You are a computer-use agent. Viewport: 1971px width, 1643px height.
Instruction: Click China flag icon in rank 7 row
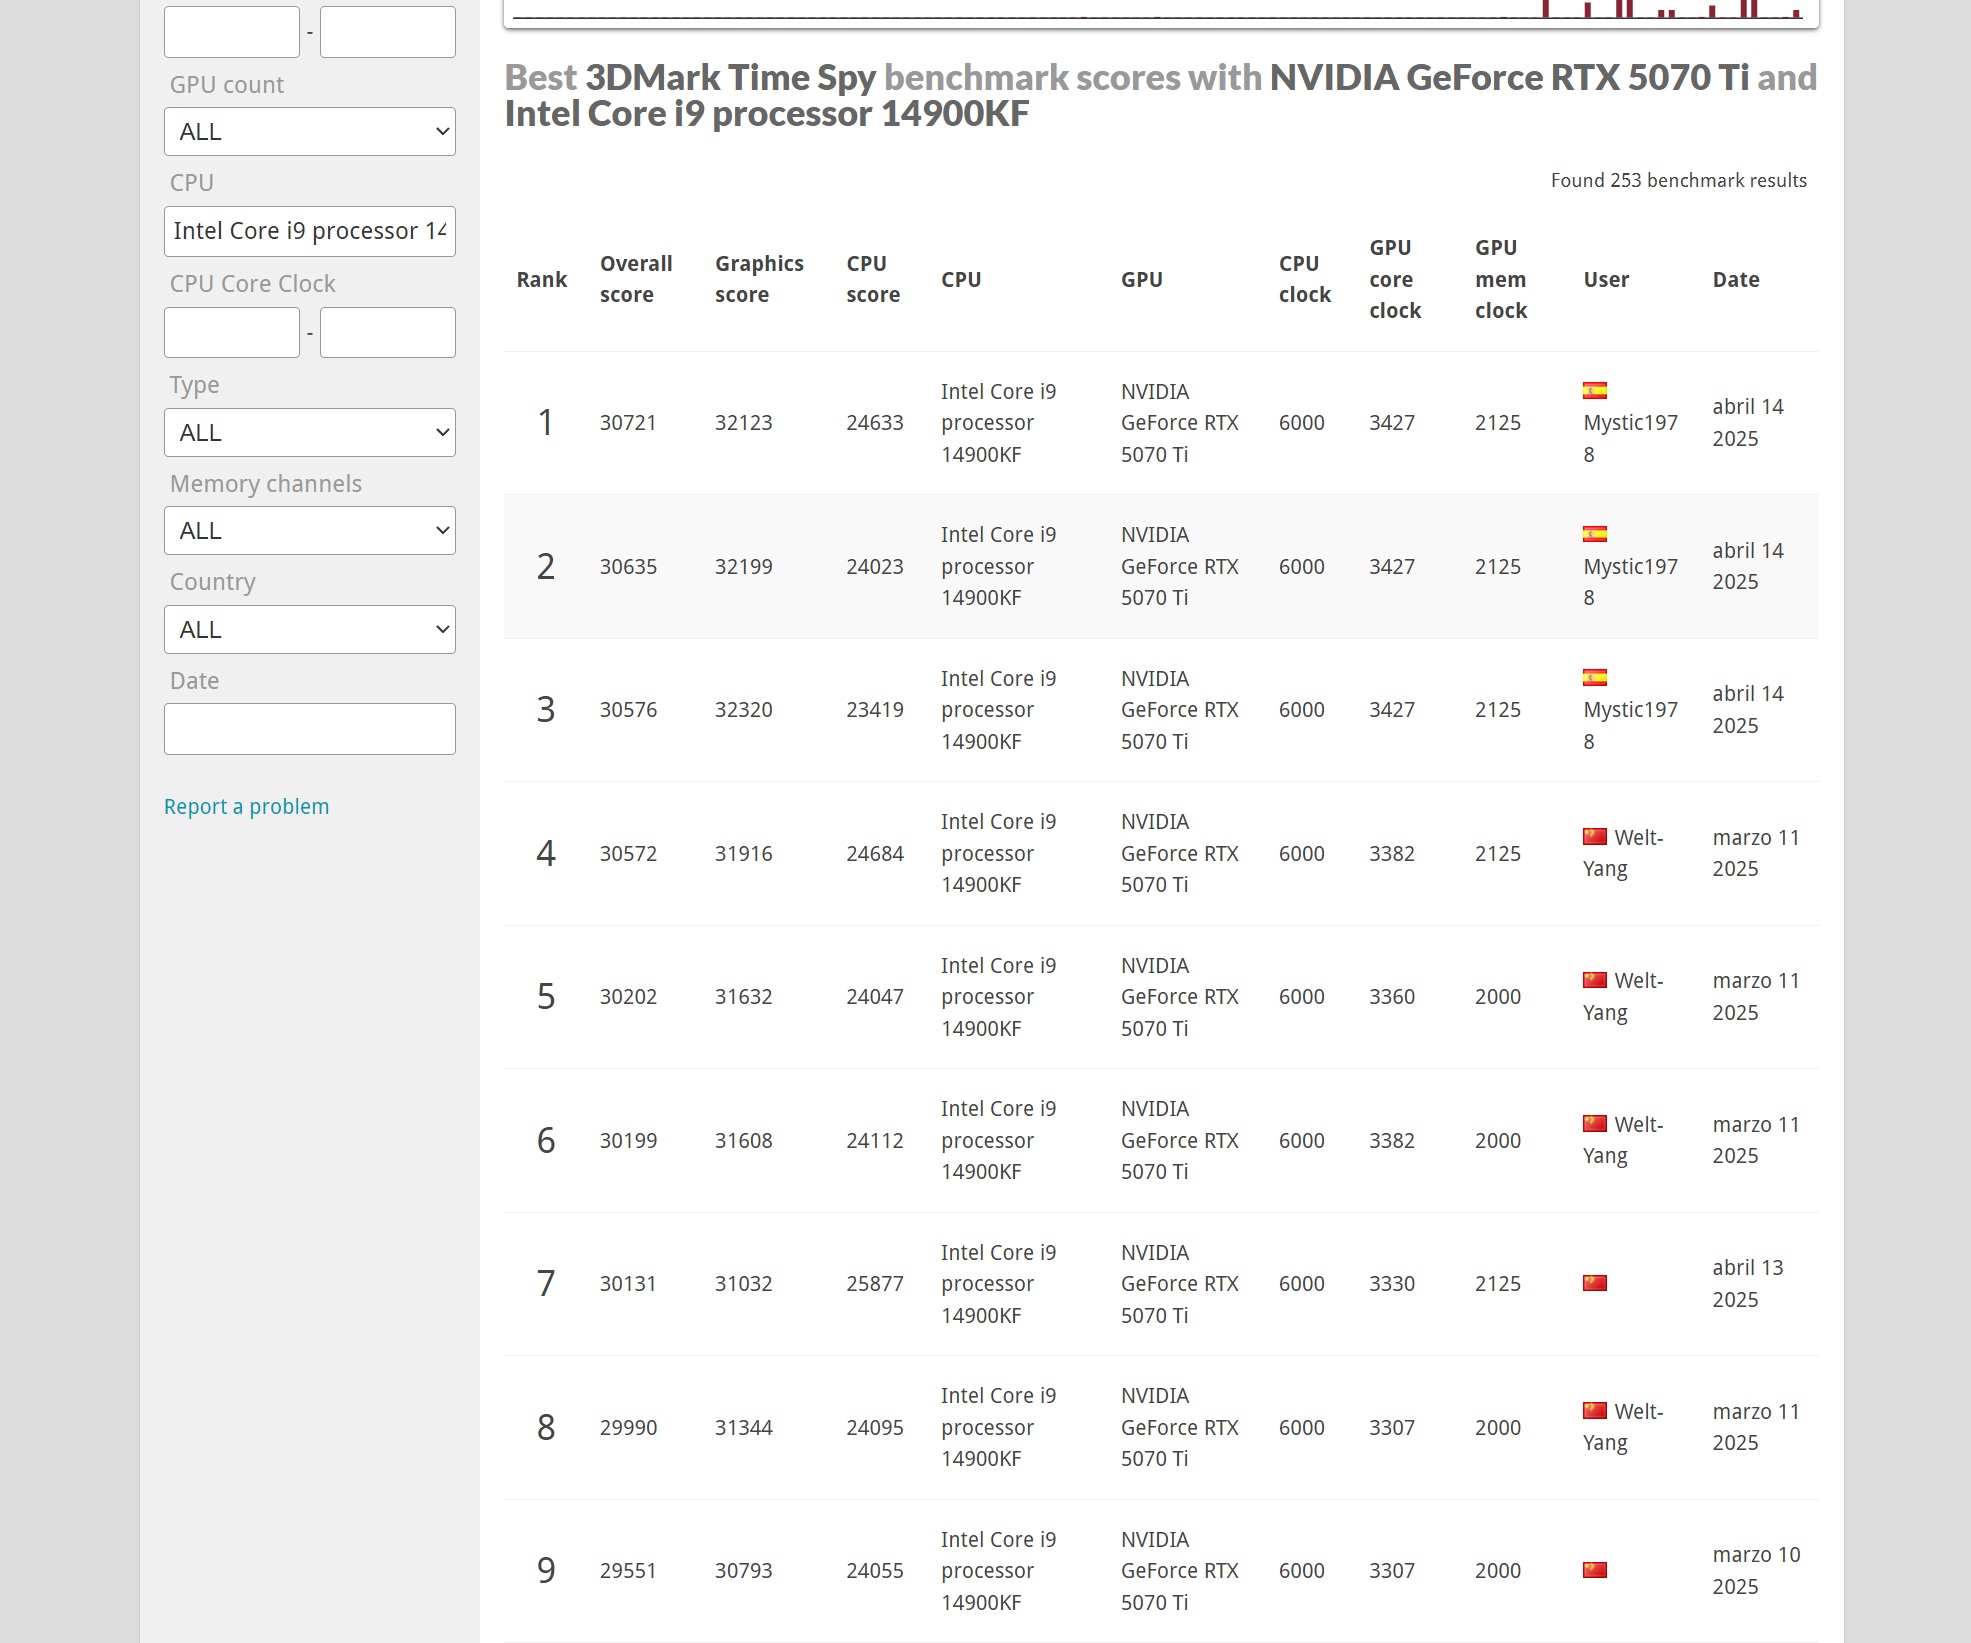click(x=1595, y=1283)
